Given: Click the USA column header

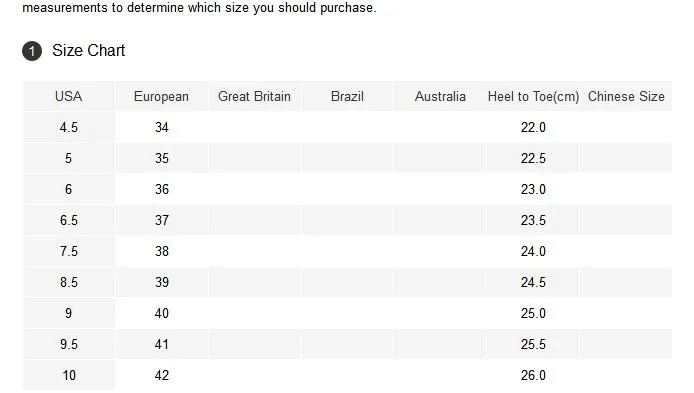Looking at the screenshot, I should pyautogui.click(x=69, y=96).
